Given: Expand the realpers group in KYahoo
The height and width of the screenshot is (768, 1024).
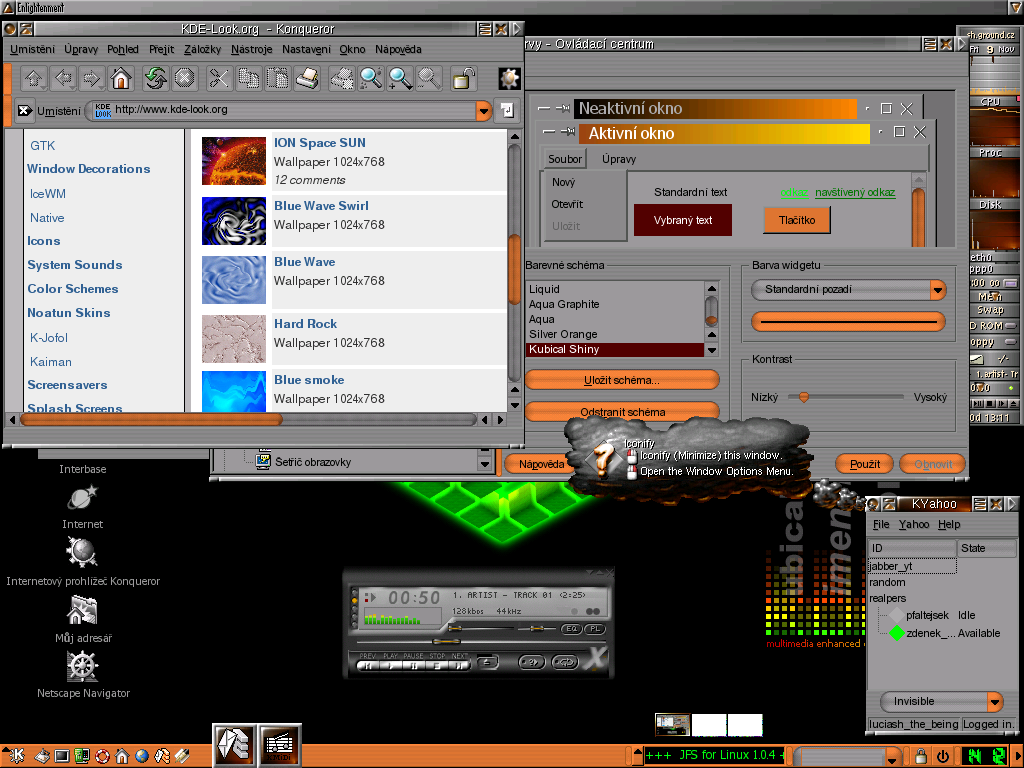Looking at the screenshot, I should [x=887, y=599].
